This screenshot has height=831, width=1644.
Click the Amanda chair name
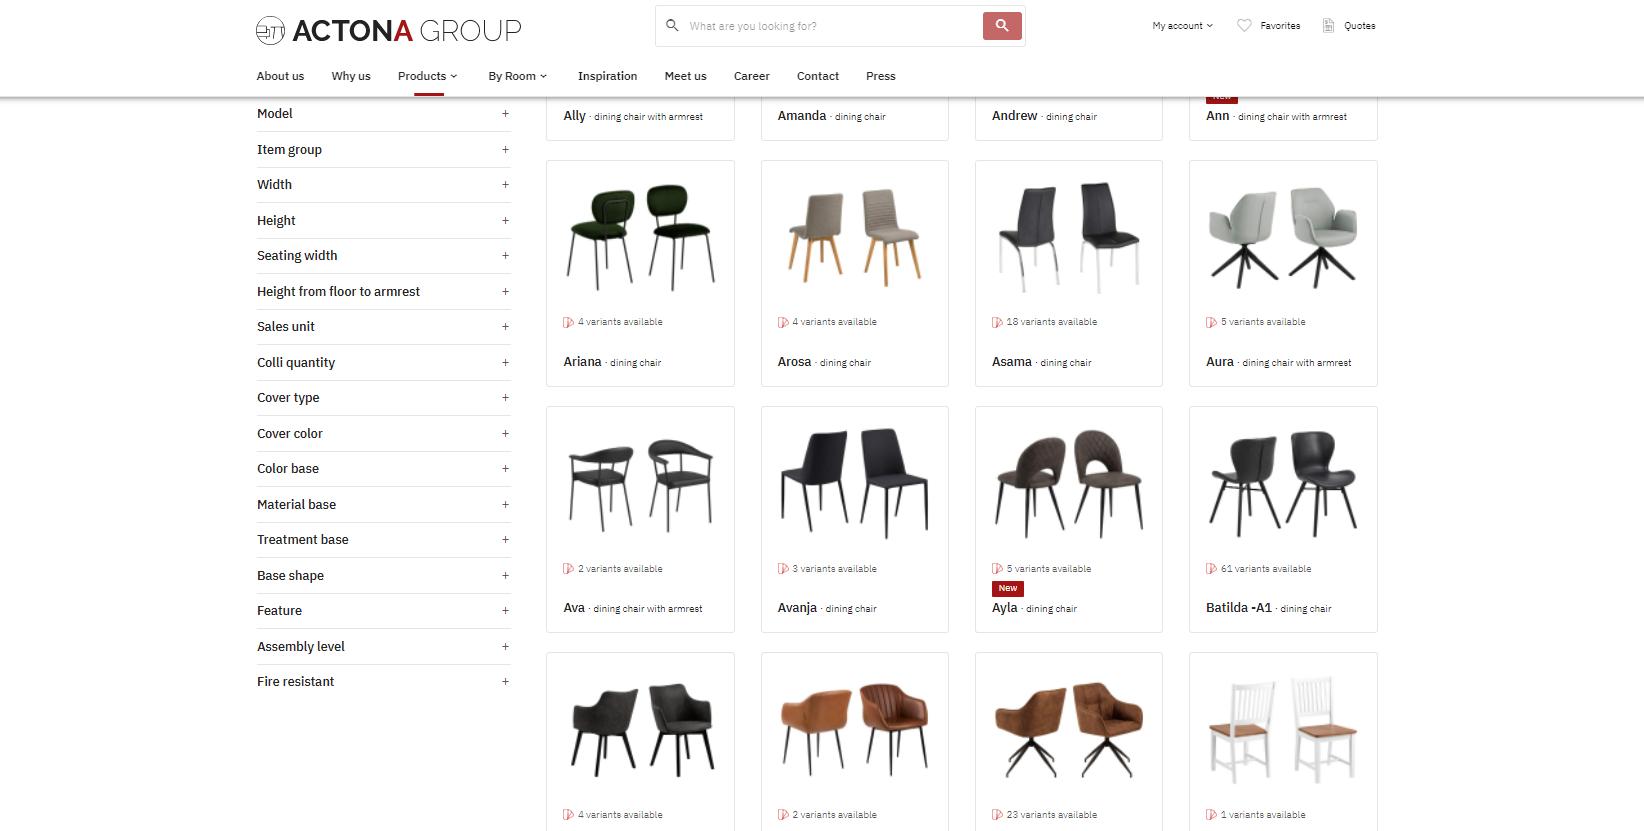[x=802, y=116]
